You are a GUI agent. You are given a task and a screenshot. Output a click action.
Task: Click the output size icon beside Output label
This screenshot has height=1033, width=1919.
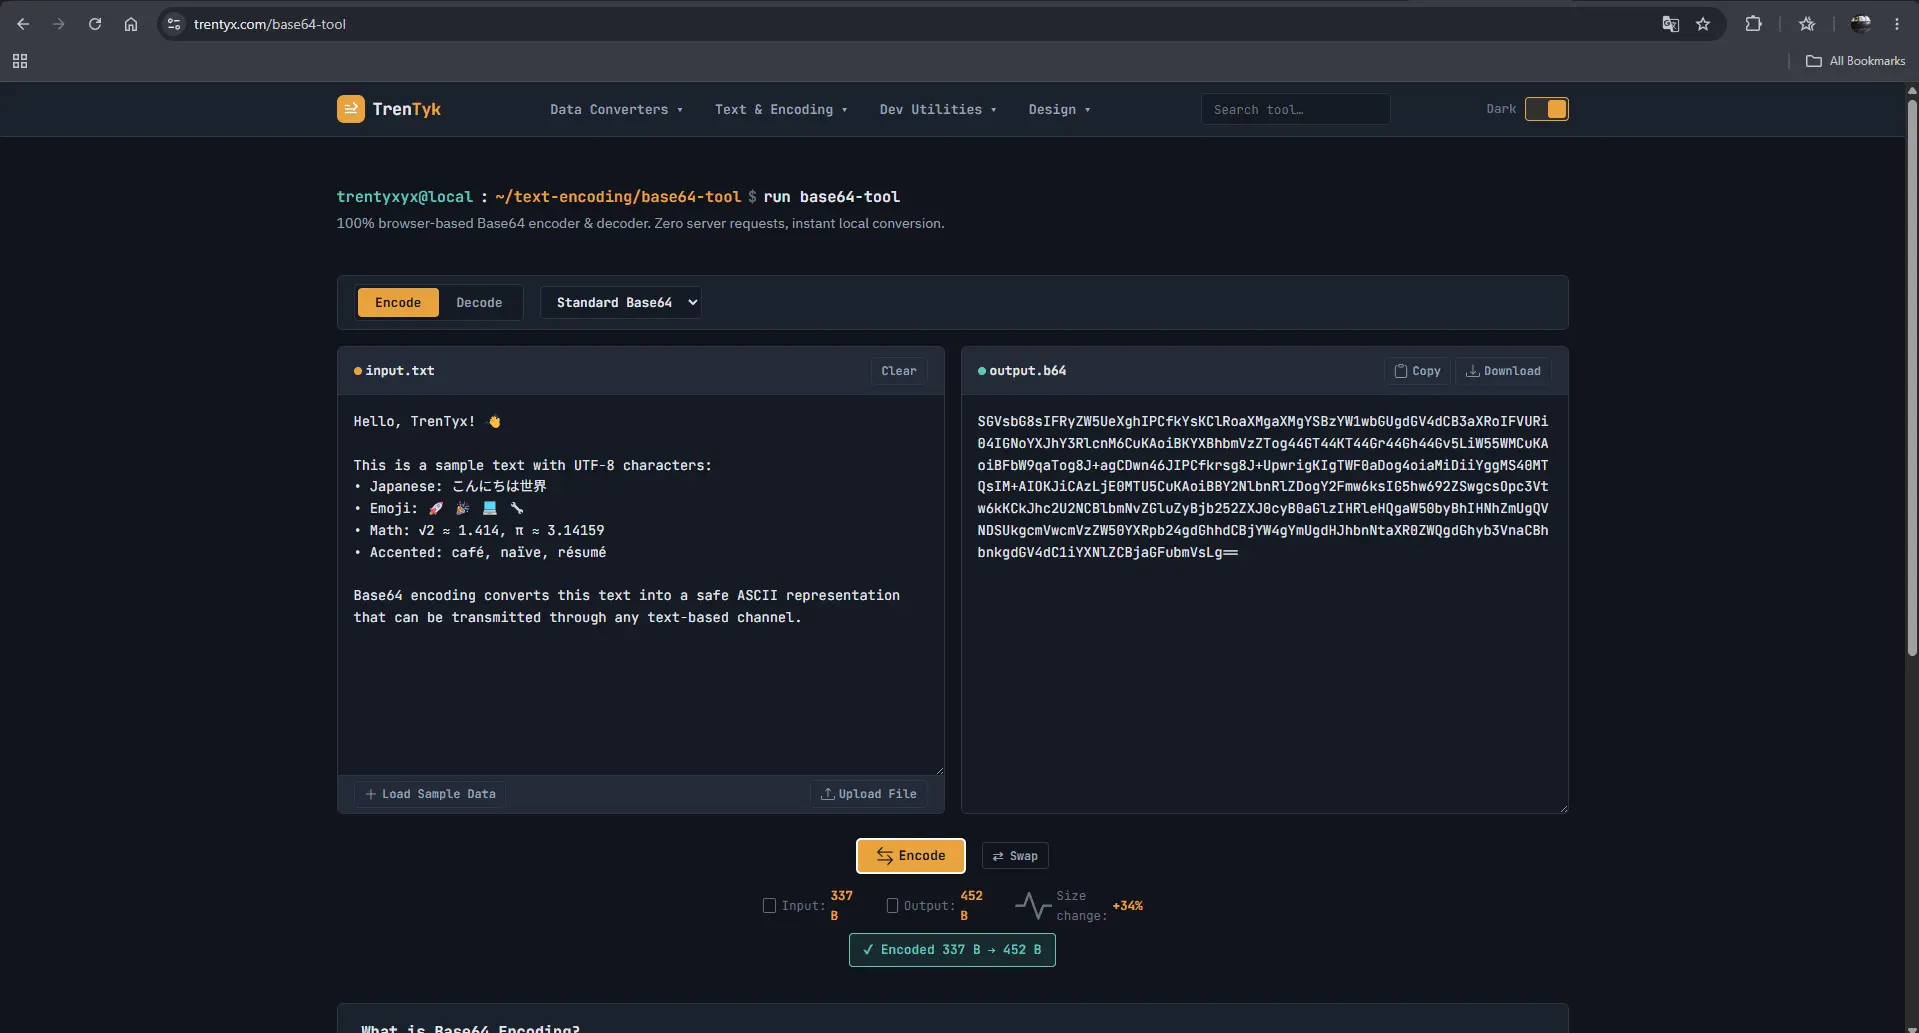892,906
